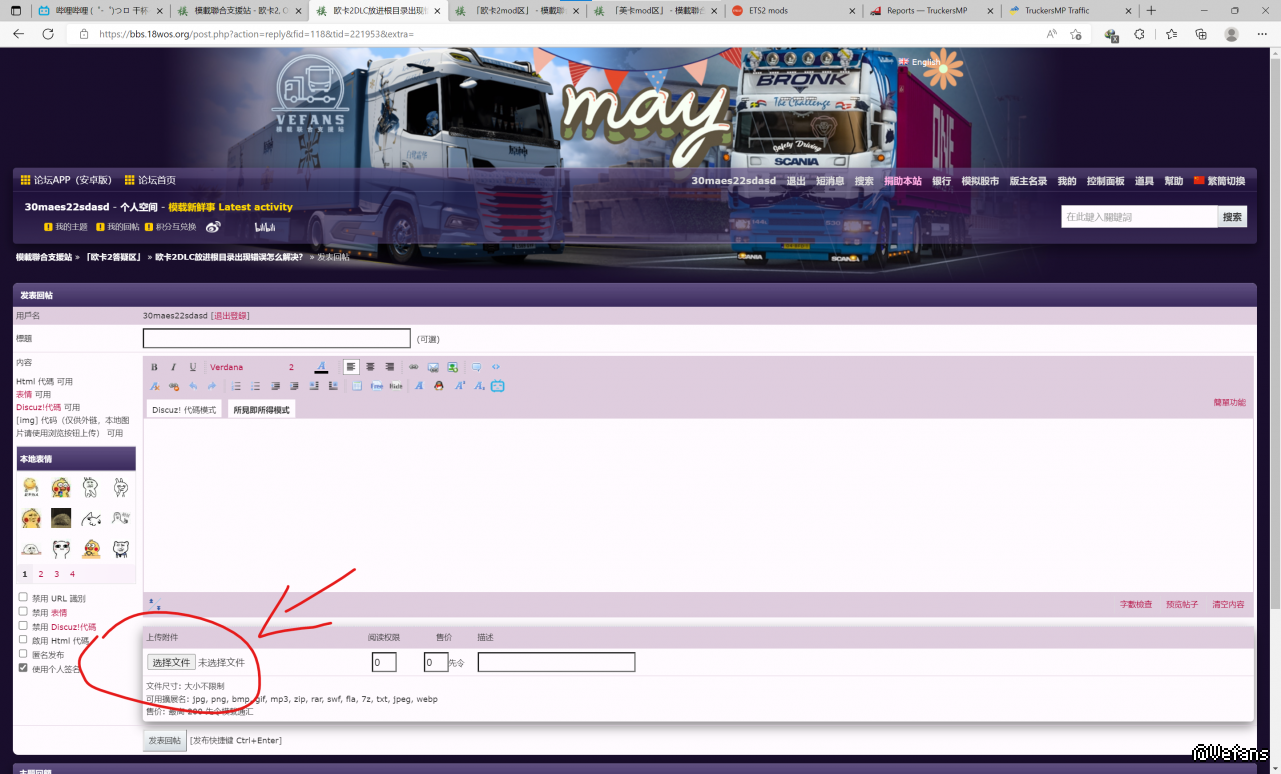1281x774 pixels.
Task: Refresh the page with the browser reload icon
Action: [x=48, y=34]
